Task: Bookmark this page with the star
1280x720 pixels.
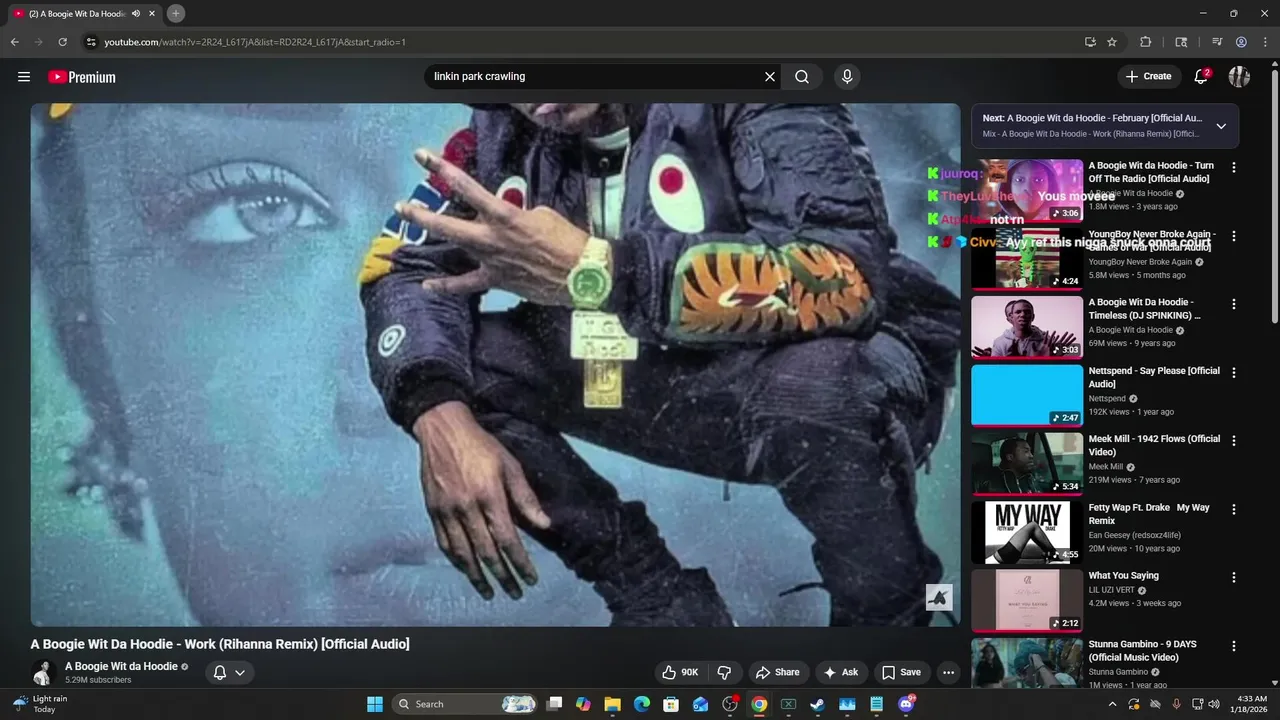Action: pos(1112,42)
